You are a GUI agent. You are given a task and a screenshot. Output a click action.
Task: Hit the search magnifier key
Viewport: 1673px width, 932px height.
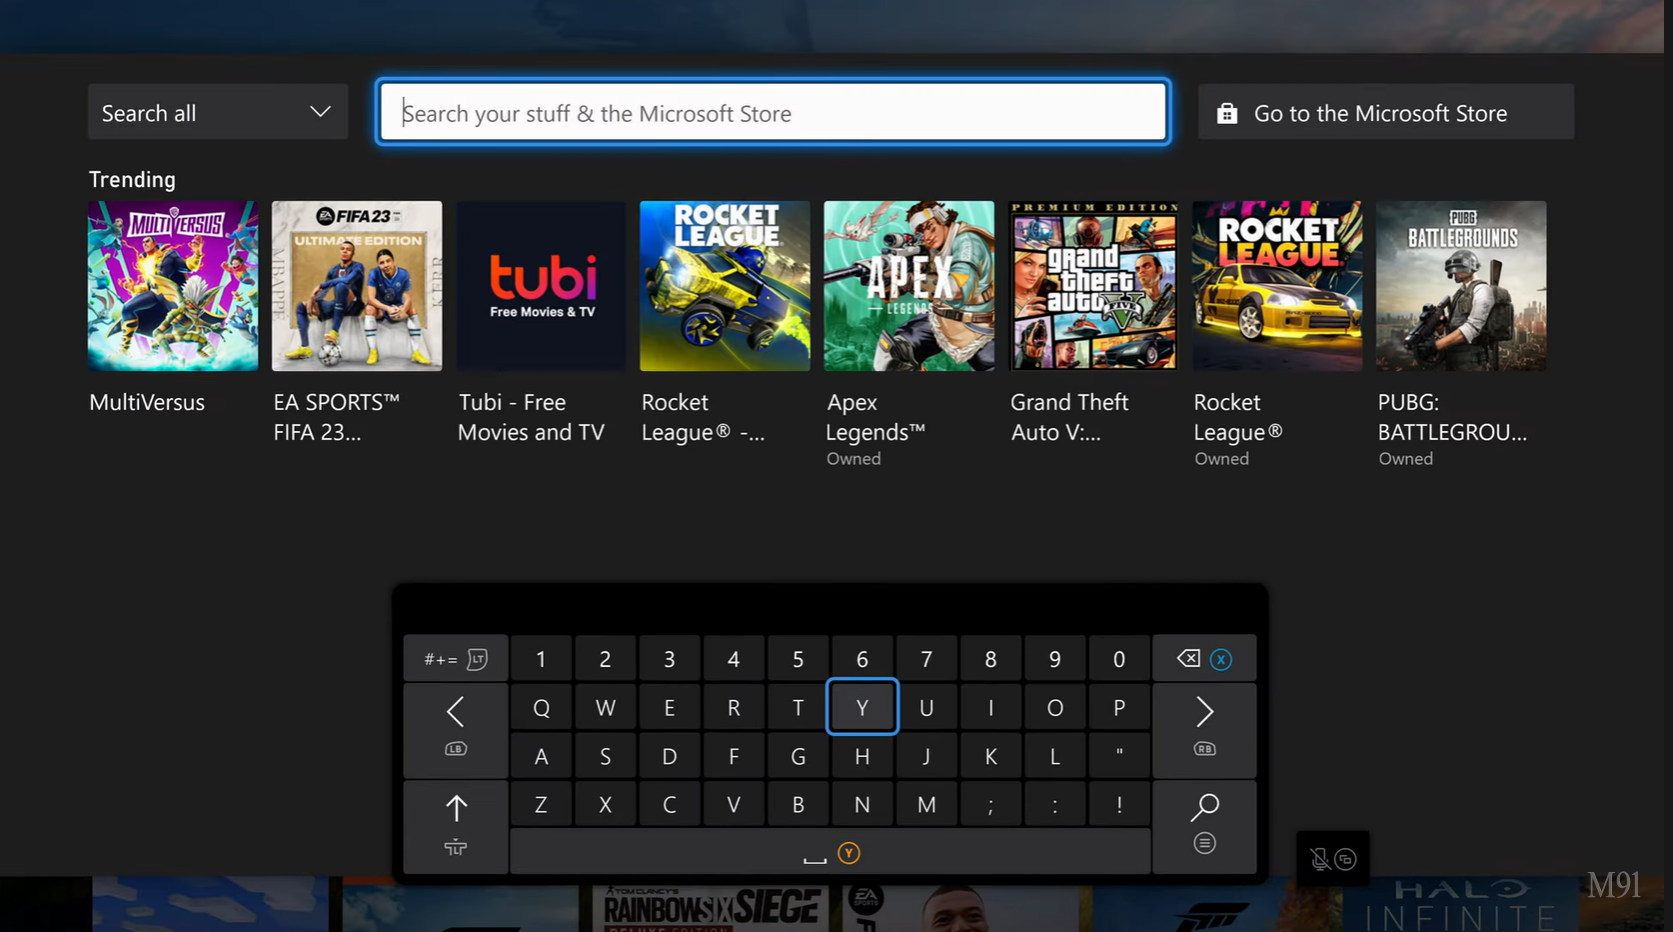click(1204, 827)
